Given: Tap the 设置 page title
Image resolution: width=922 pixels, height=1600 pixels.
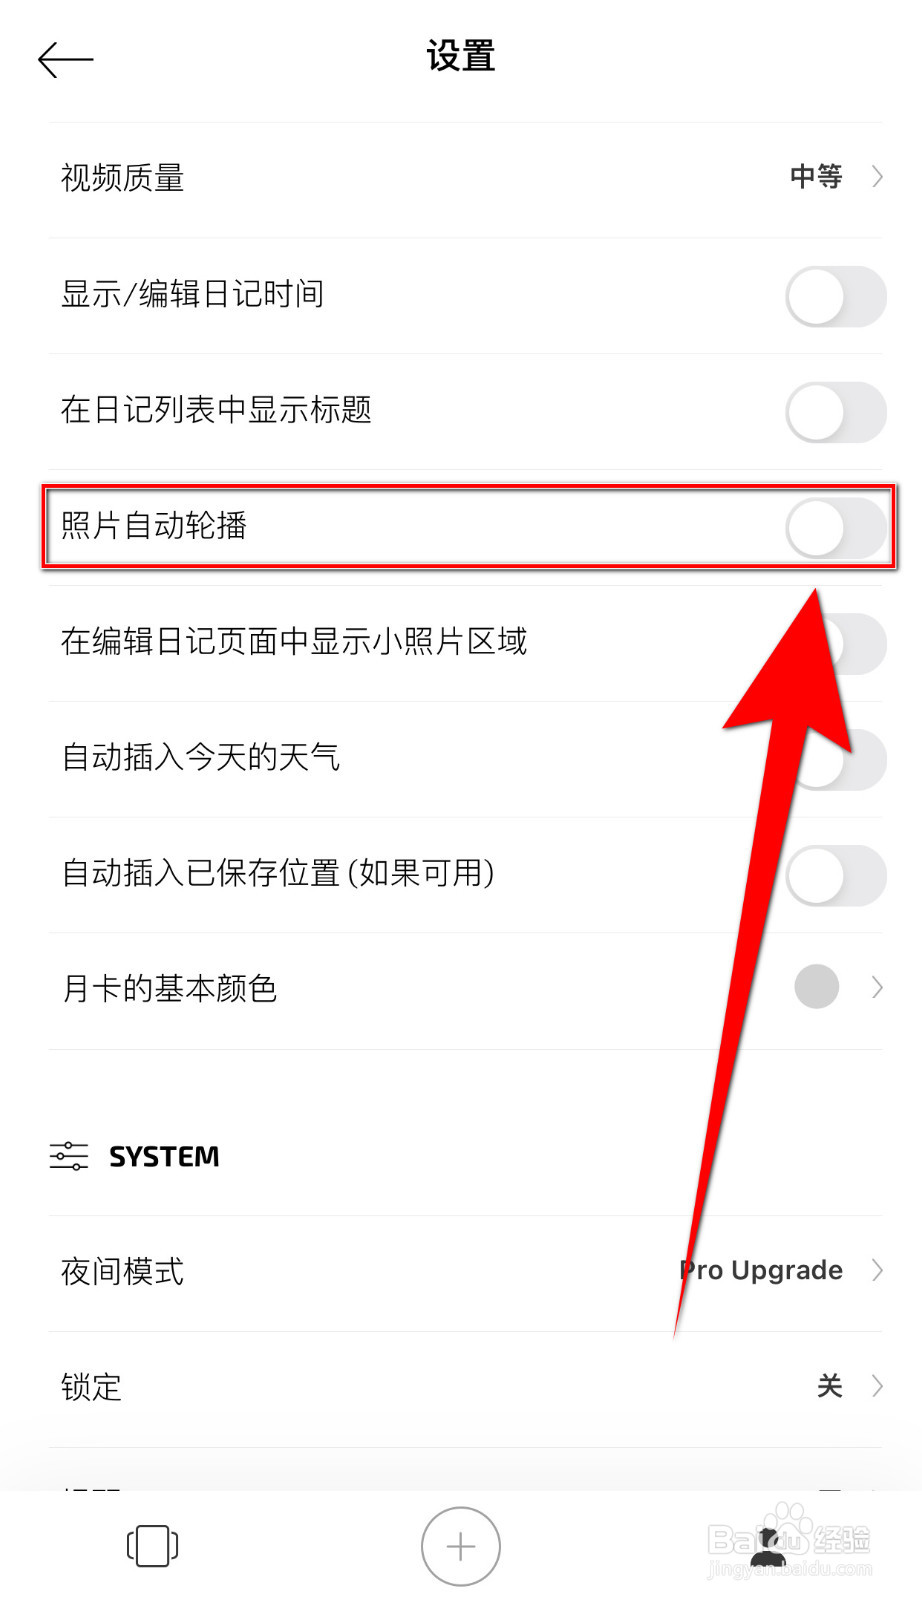Looking at the screenshot, I should [461, 56].
